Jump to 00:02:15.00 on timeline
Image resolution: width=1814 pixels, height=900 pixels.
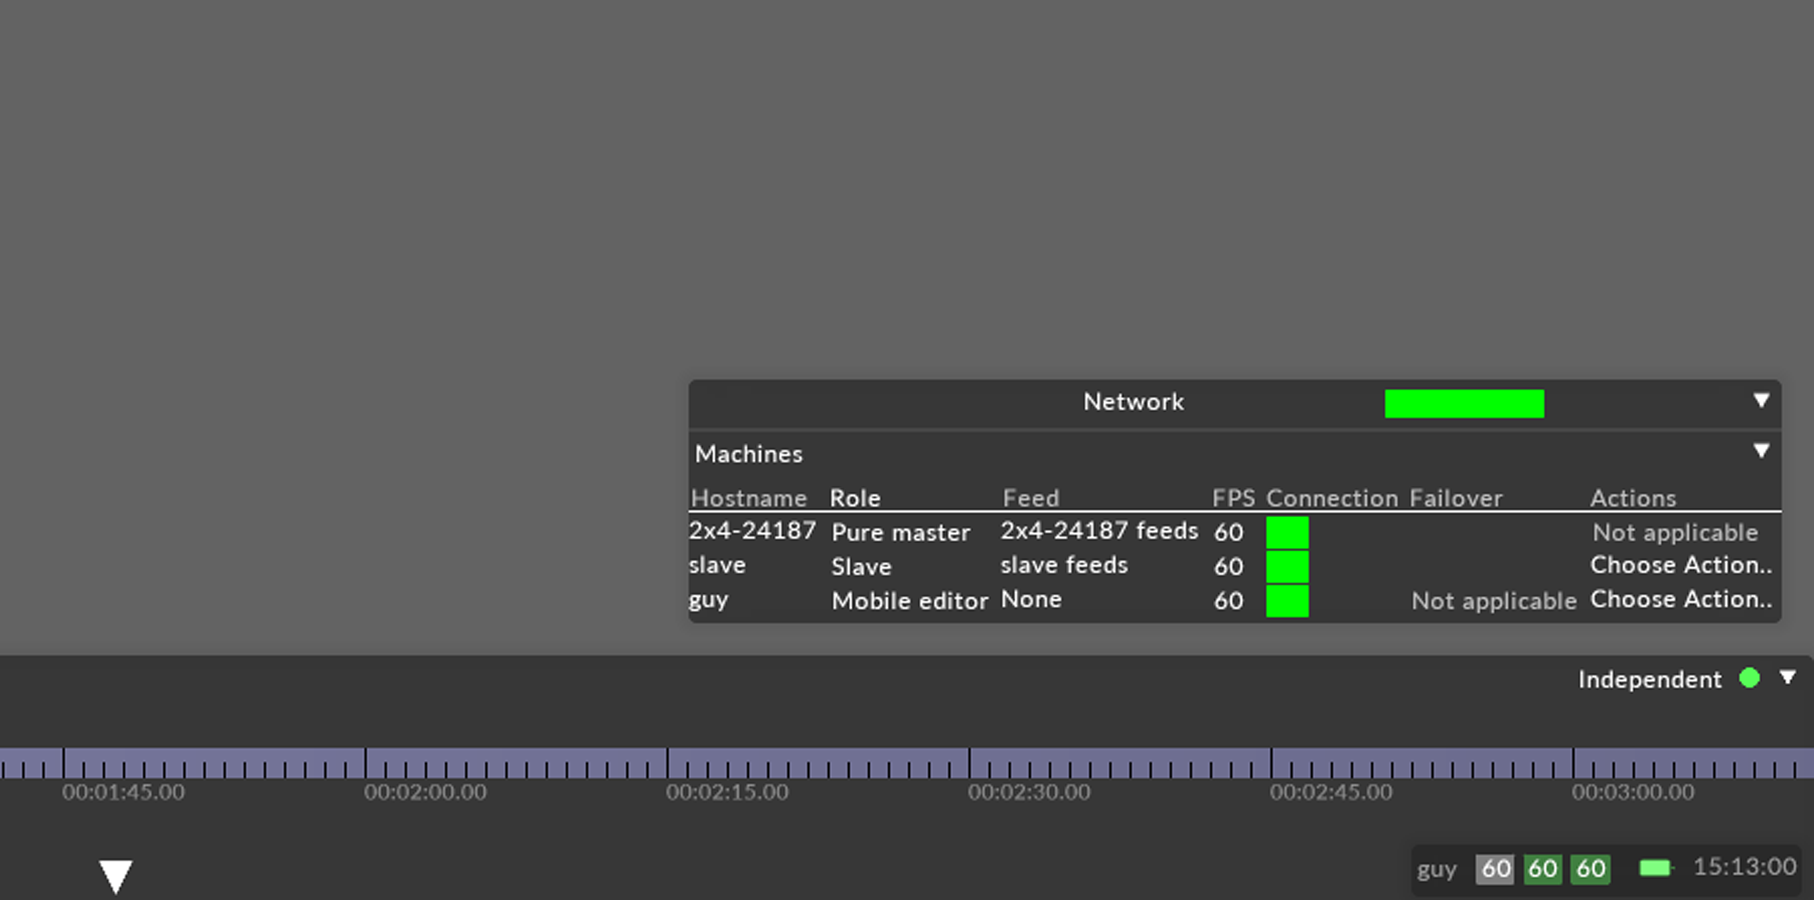tap(727, 793)
